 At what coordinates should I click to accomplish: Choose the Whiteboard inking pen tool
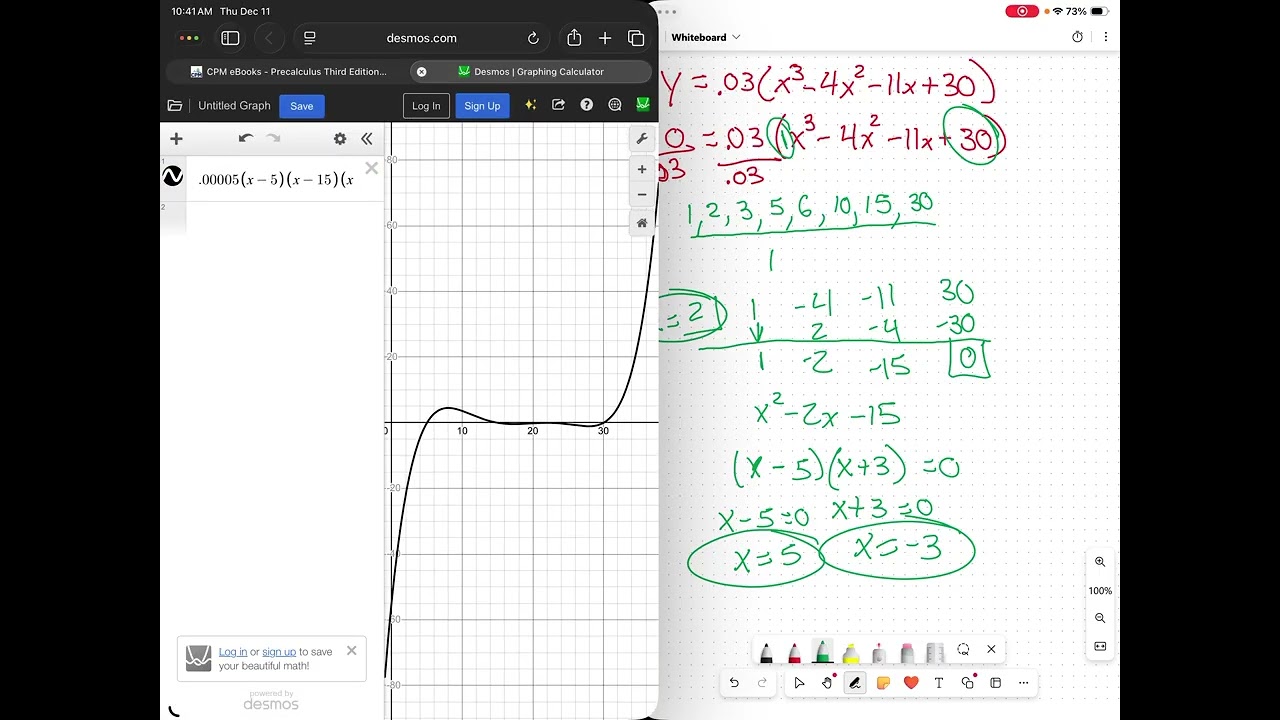pos(855,683)
